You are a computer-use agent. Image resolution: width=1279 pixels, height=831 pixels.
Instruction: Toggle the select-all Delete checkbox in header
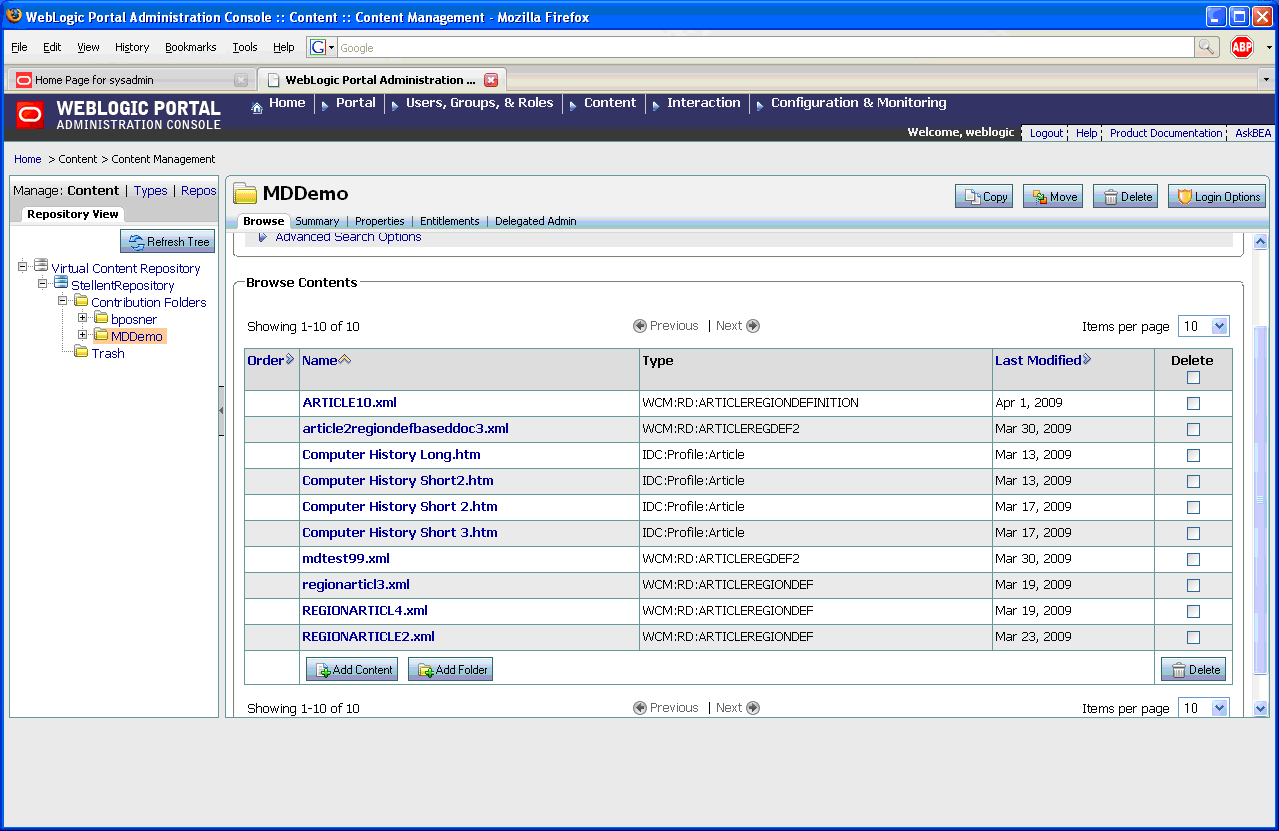point(1192,377)
